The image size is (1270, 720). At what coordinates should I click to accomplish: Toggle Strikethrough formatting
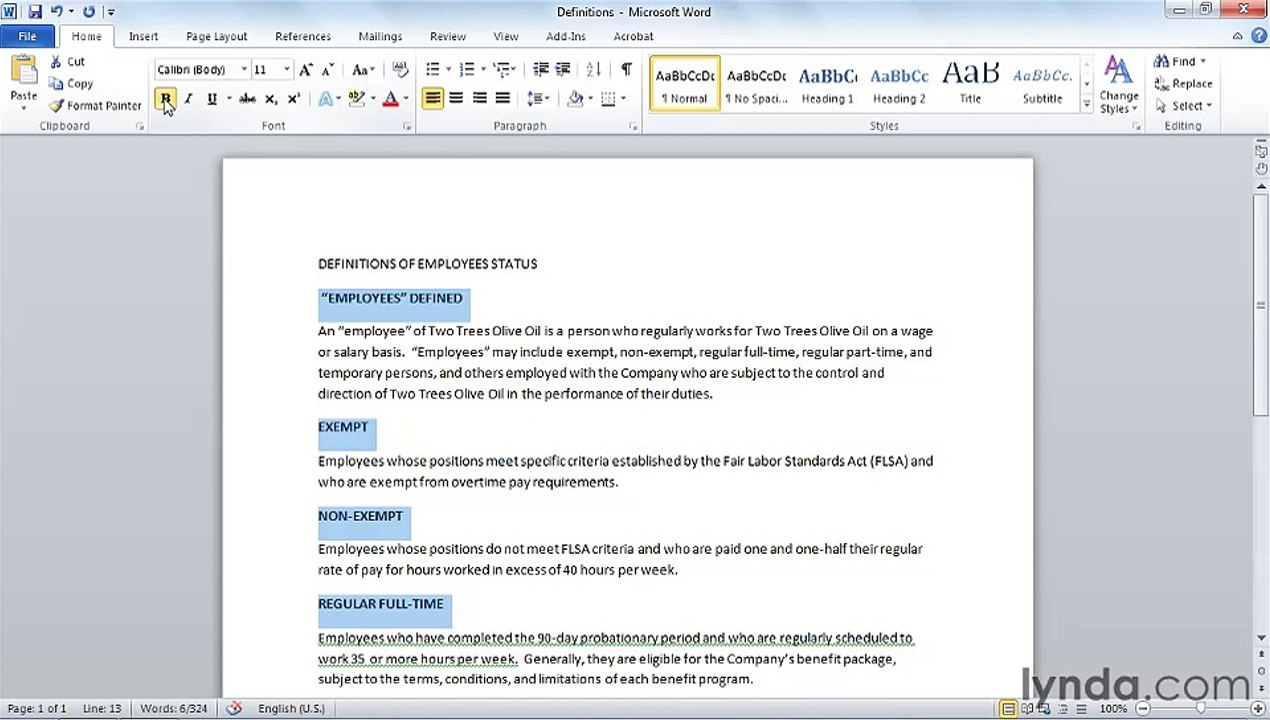(247, 99)
